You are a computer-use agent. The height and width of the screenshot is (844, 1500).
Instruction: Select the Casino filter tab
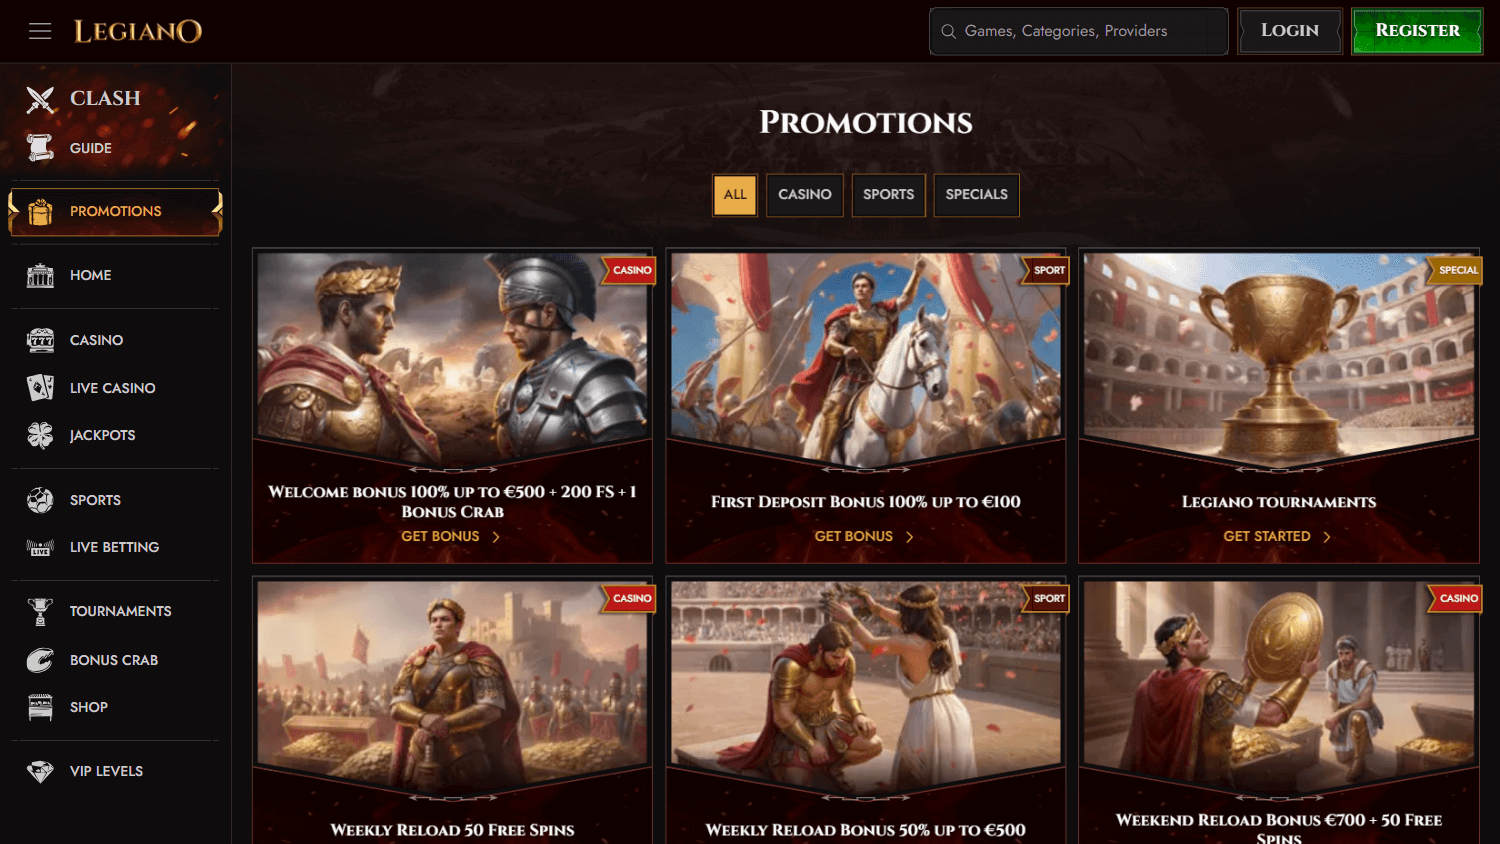[x=805, y=195]
